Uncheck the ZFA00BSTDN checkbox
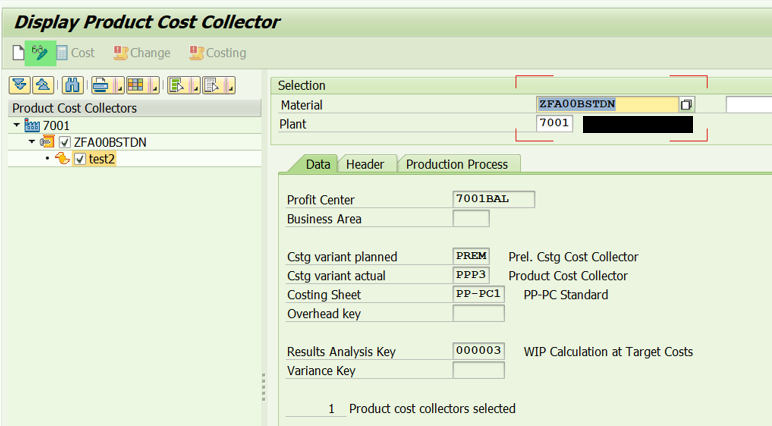This screenshot has width=772, height=426. point(64,142)
